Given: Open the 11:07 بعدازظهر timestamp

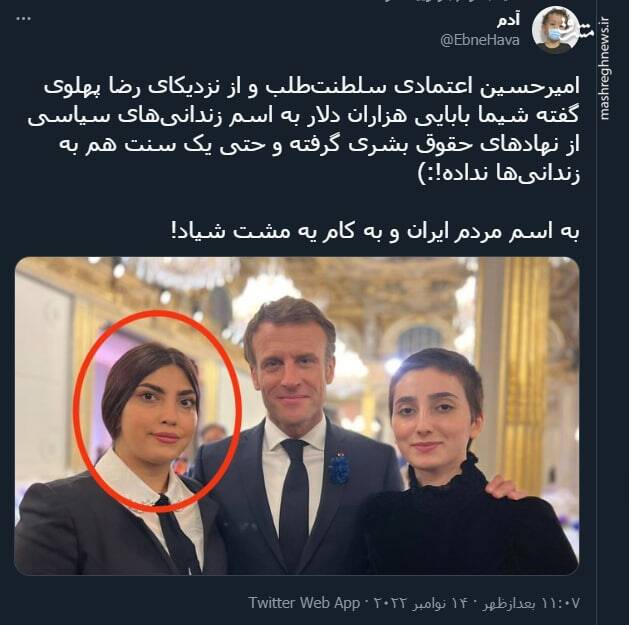Looking at the screenshot, I should click(532, 603).
